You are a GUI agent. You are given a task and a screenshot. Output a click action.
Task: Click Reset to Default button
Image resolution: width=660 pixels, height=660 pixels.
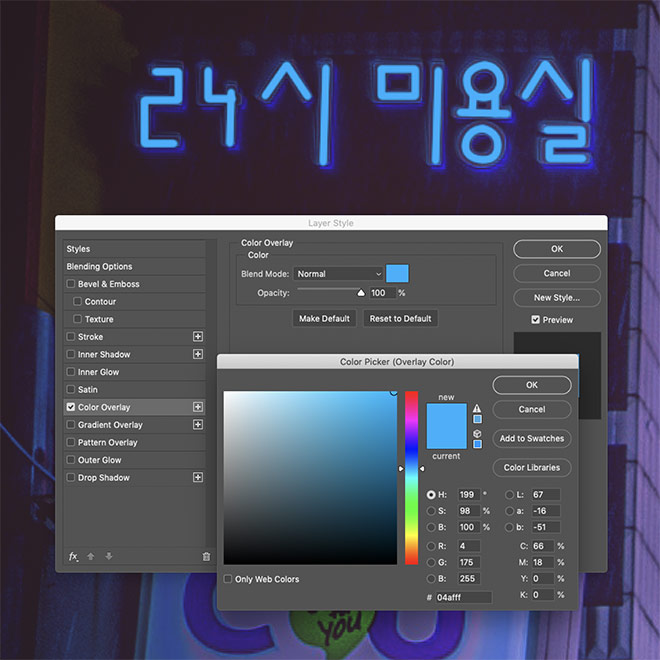click(400, 318)
